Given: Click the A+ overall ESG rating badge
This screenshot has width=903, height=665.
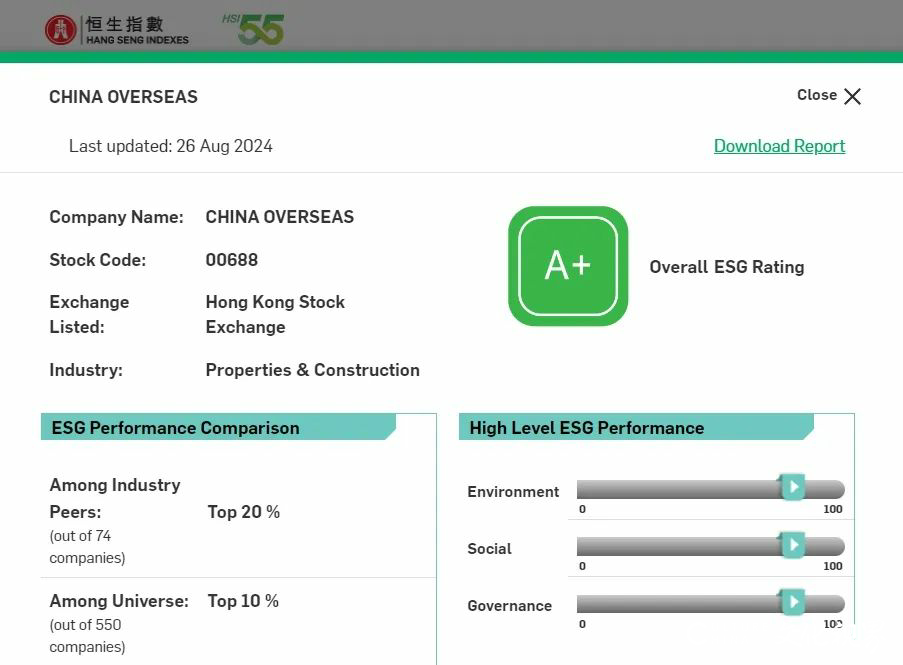Looking at the screenshot, I should [x=568, y=266].
